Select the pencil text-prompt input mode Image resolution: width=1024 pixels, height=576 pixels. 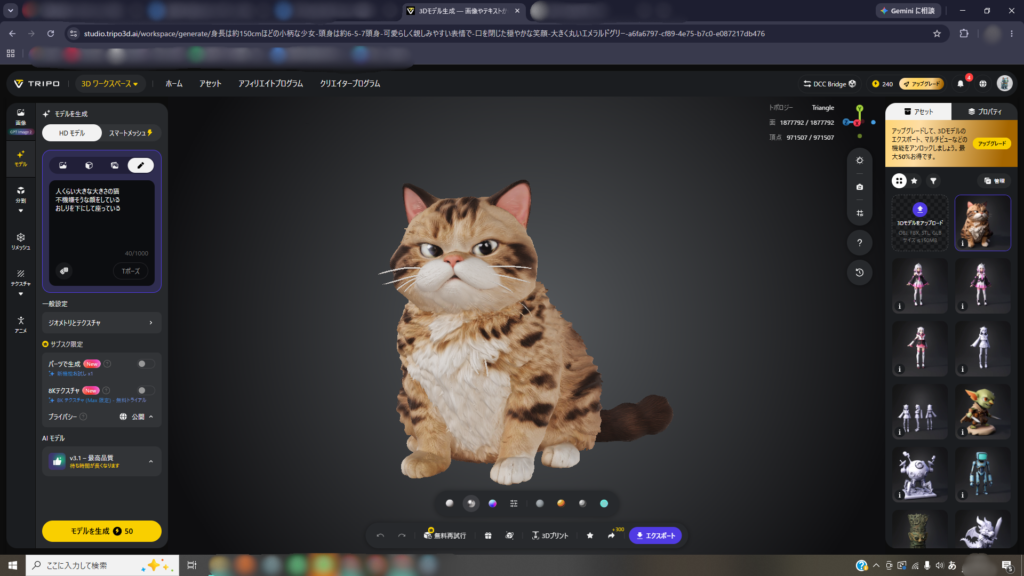140,165
